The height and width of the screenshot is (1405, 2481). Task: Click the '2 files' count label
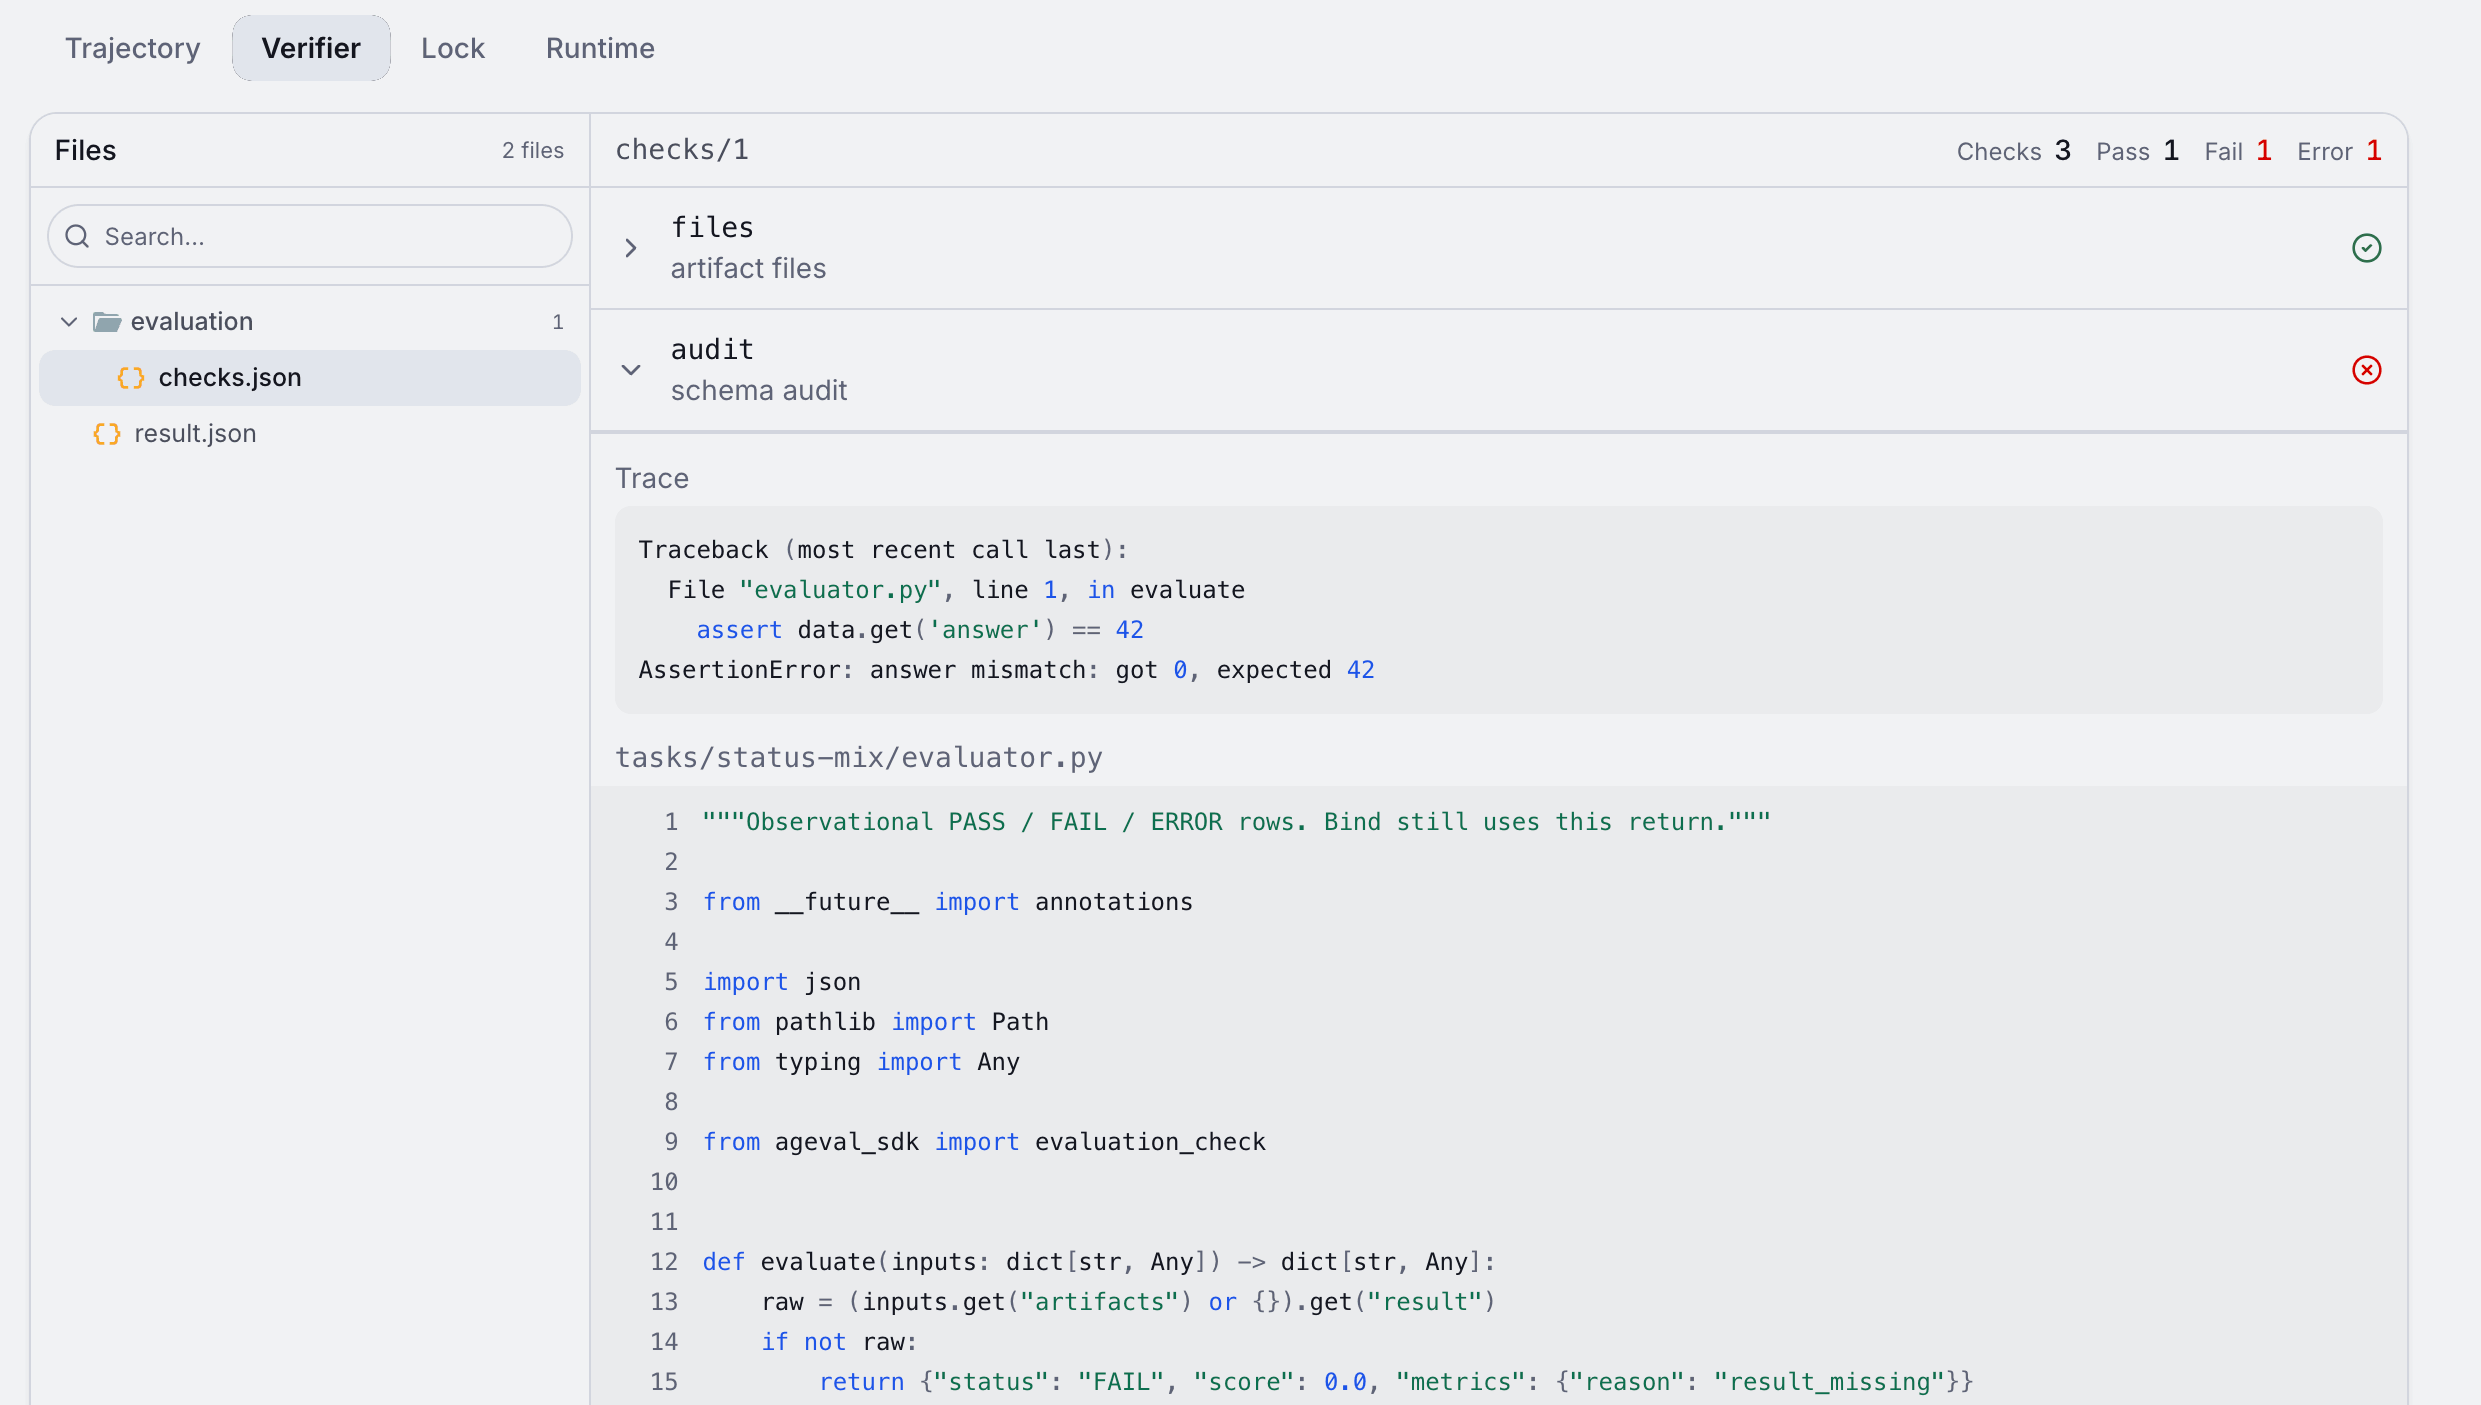533,150
